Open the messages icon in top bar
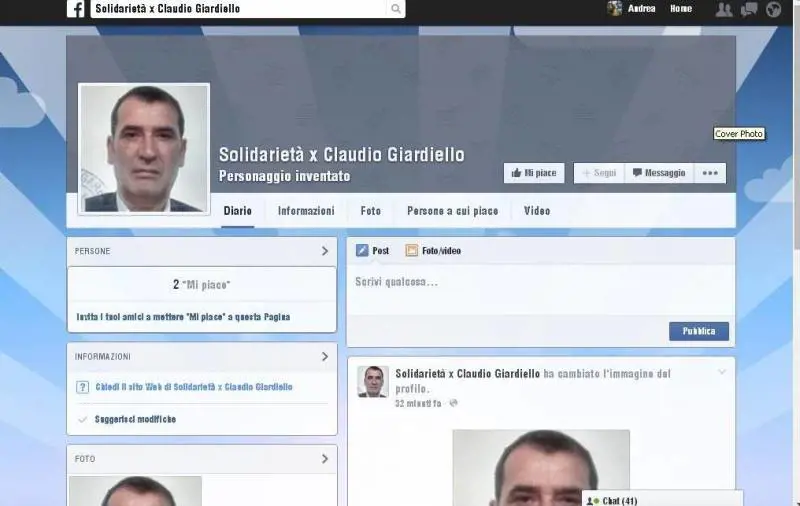 tap(748, 9)
